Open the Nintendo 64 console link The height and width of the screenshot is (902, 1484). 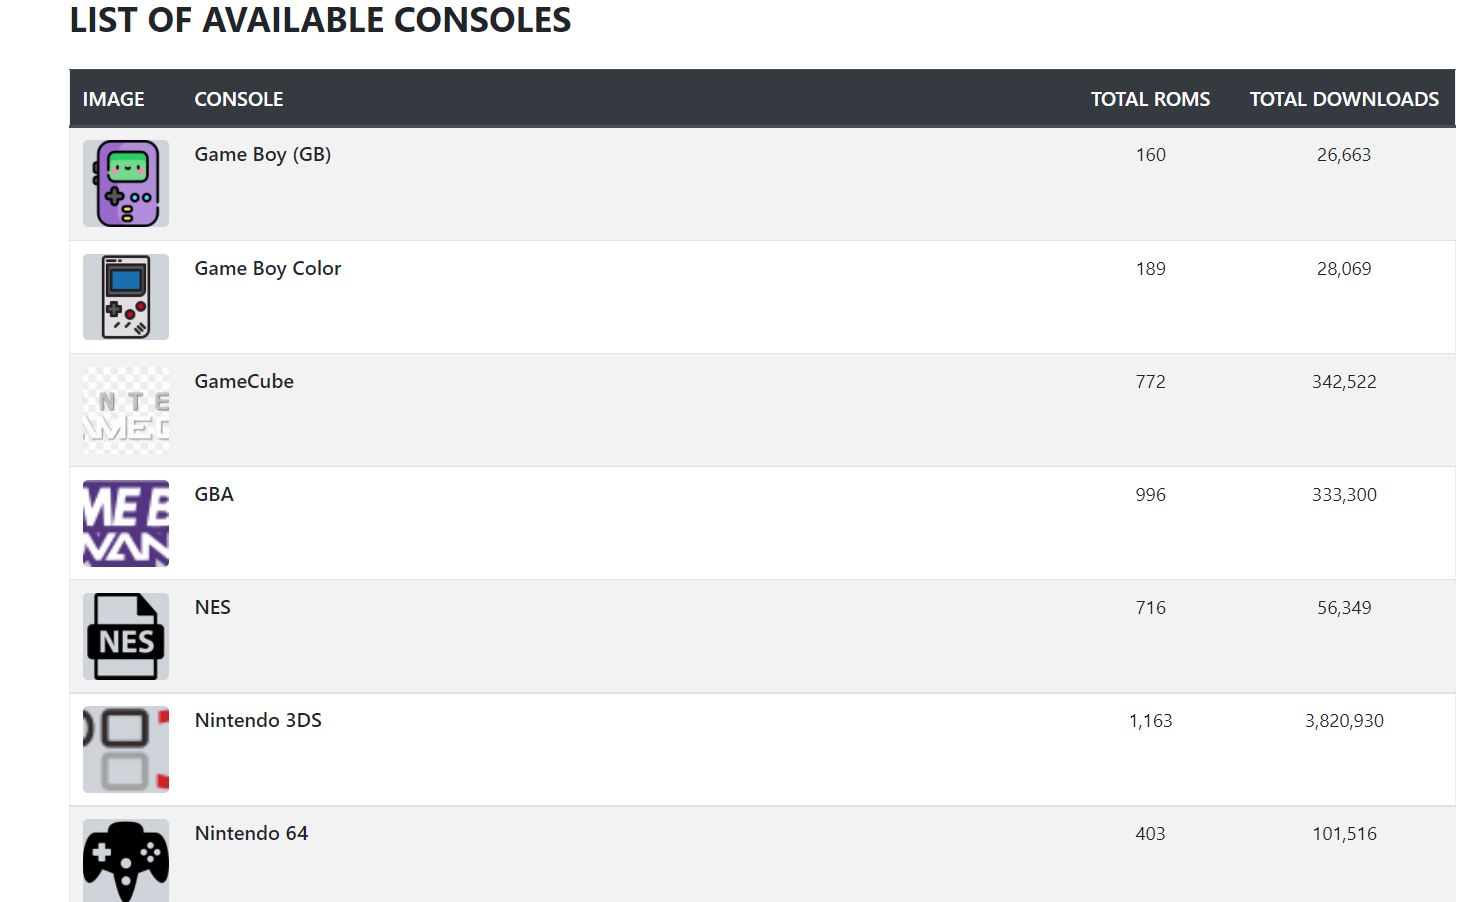pos(251,833)
